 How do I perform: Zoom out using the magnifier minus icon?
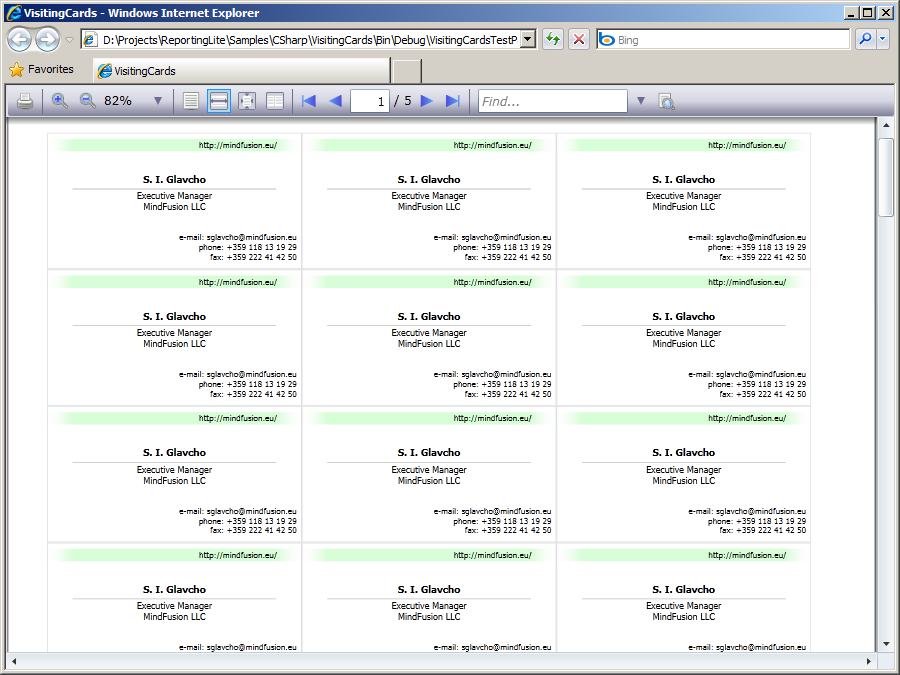pos(87,101)
